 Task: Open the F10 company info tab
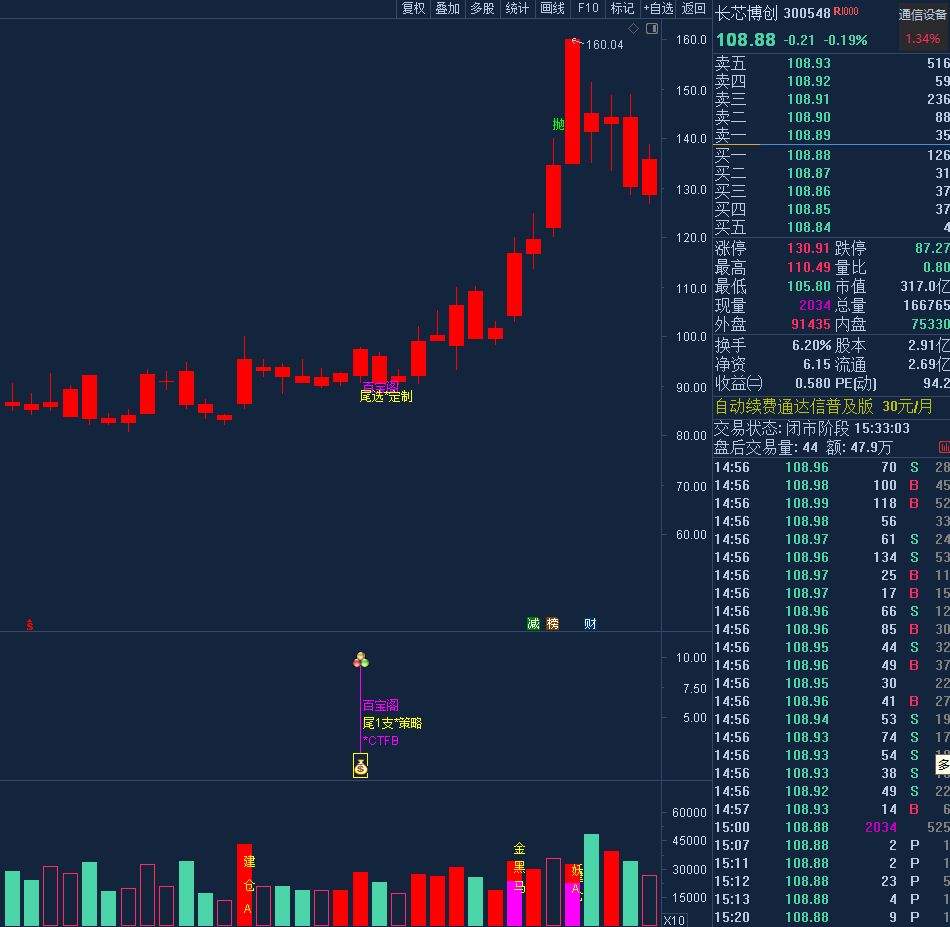click(588, 9)
